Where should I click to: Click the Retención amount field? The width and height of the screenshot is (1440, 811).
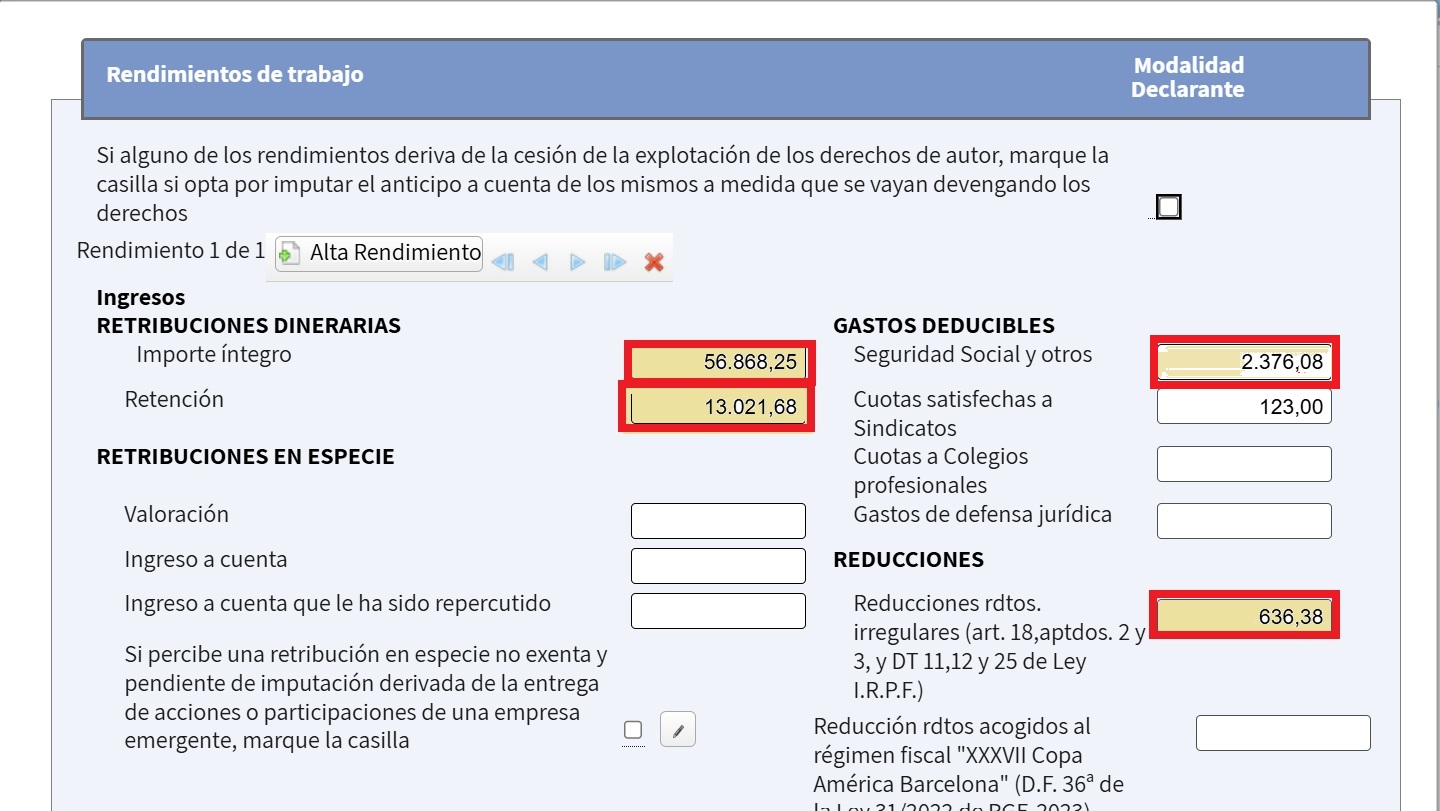717,407
